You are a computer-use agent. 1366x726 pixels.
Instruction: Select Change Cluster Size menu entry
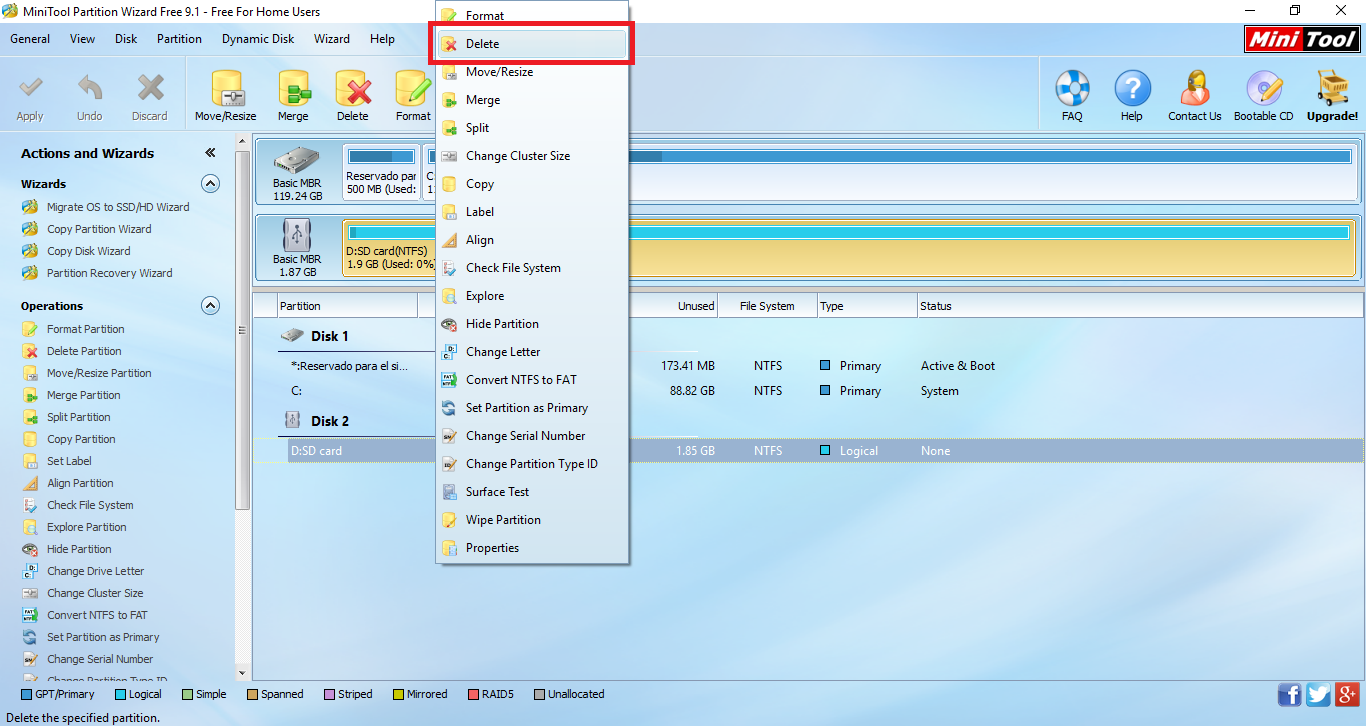(532, 156)
